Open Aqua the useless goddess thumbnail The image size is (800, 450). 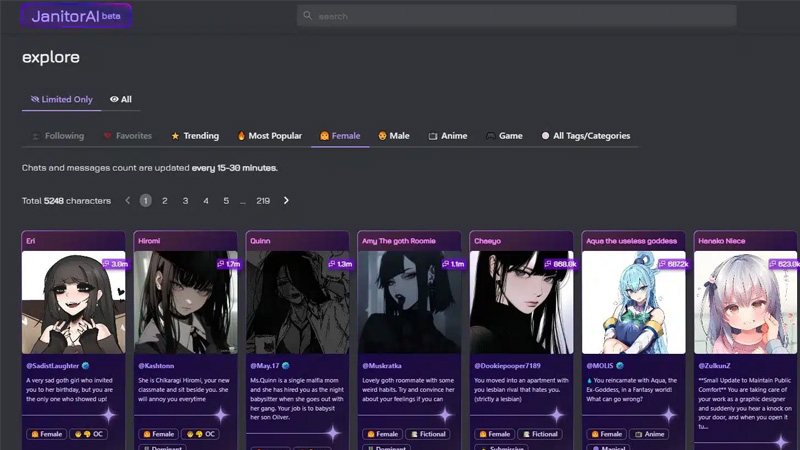click(633, 302)
